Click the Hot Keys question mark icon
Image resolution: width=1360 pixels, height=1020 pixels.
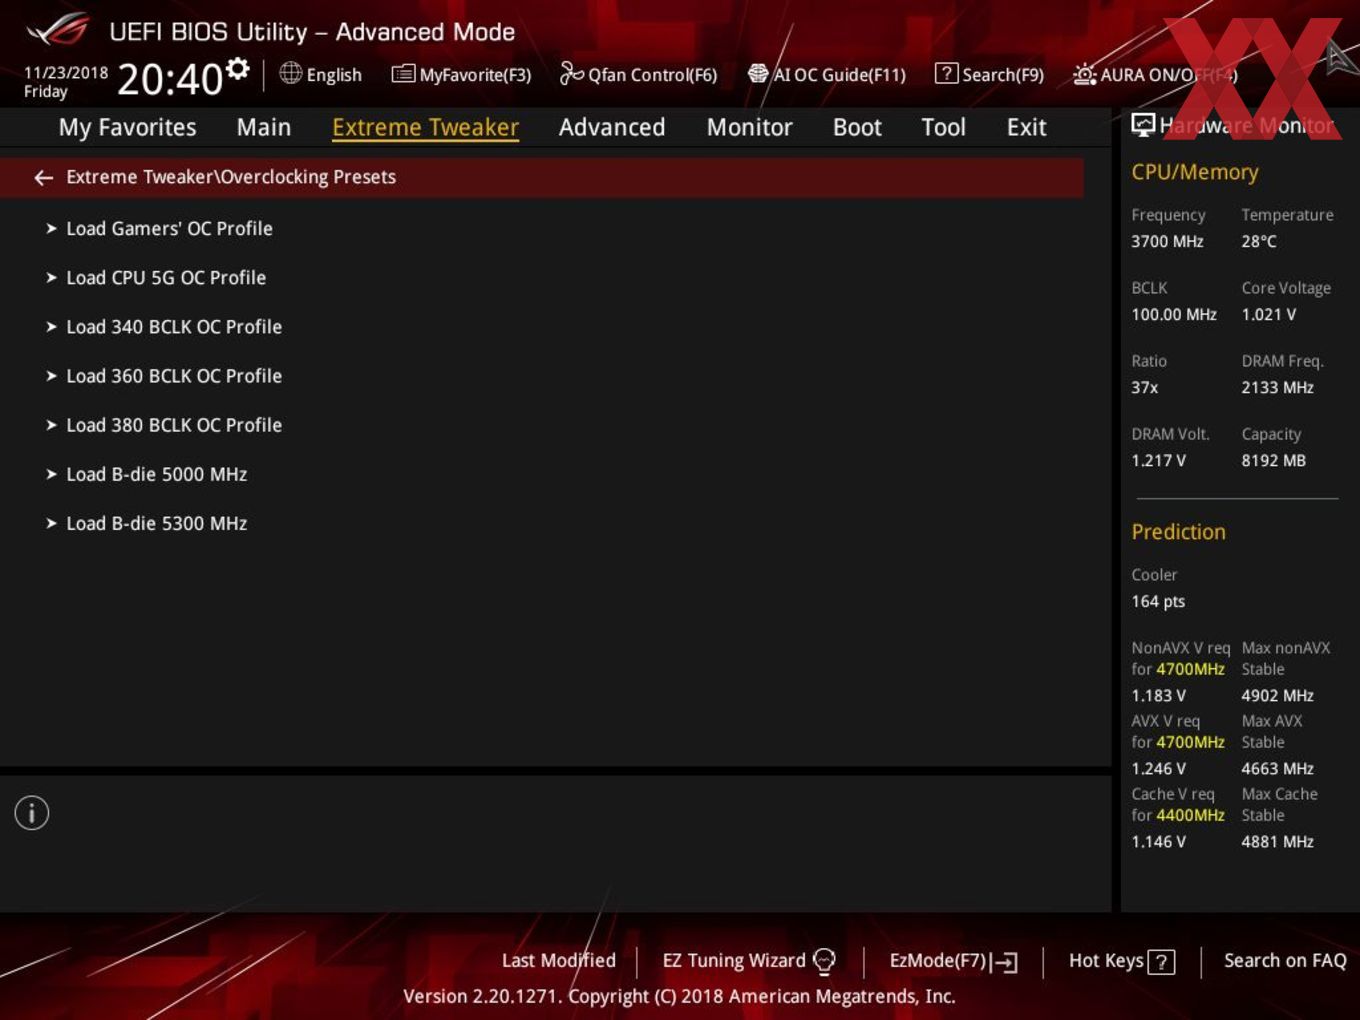[1161, 962]
